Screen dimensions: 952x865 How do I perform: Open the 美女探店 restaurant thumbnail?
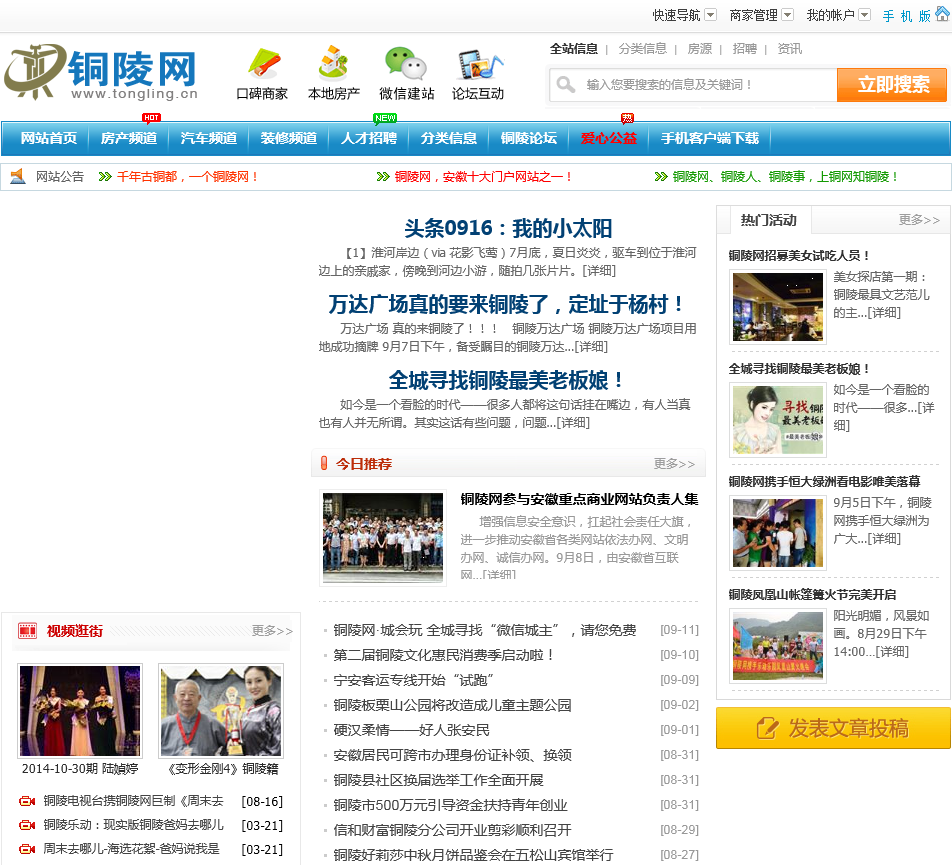click(x=778, y=307)
